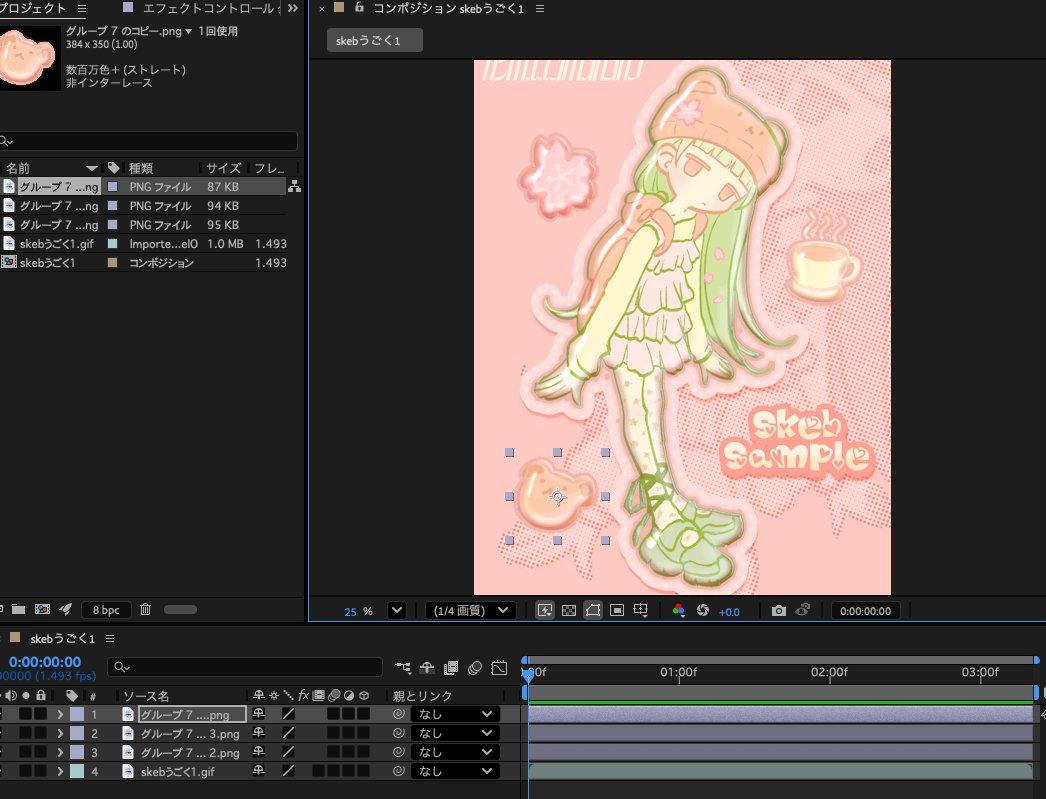Toggle fast previews in the viewer footer
Image resolution: width=1046 pixels, height=799 pixels.
544,610
